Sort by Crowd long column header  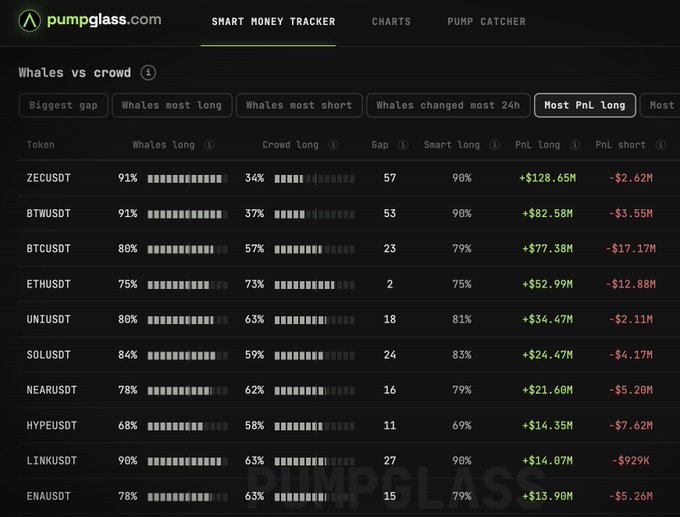click(x=290, y=145)
